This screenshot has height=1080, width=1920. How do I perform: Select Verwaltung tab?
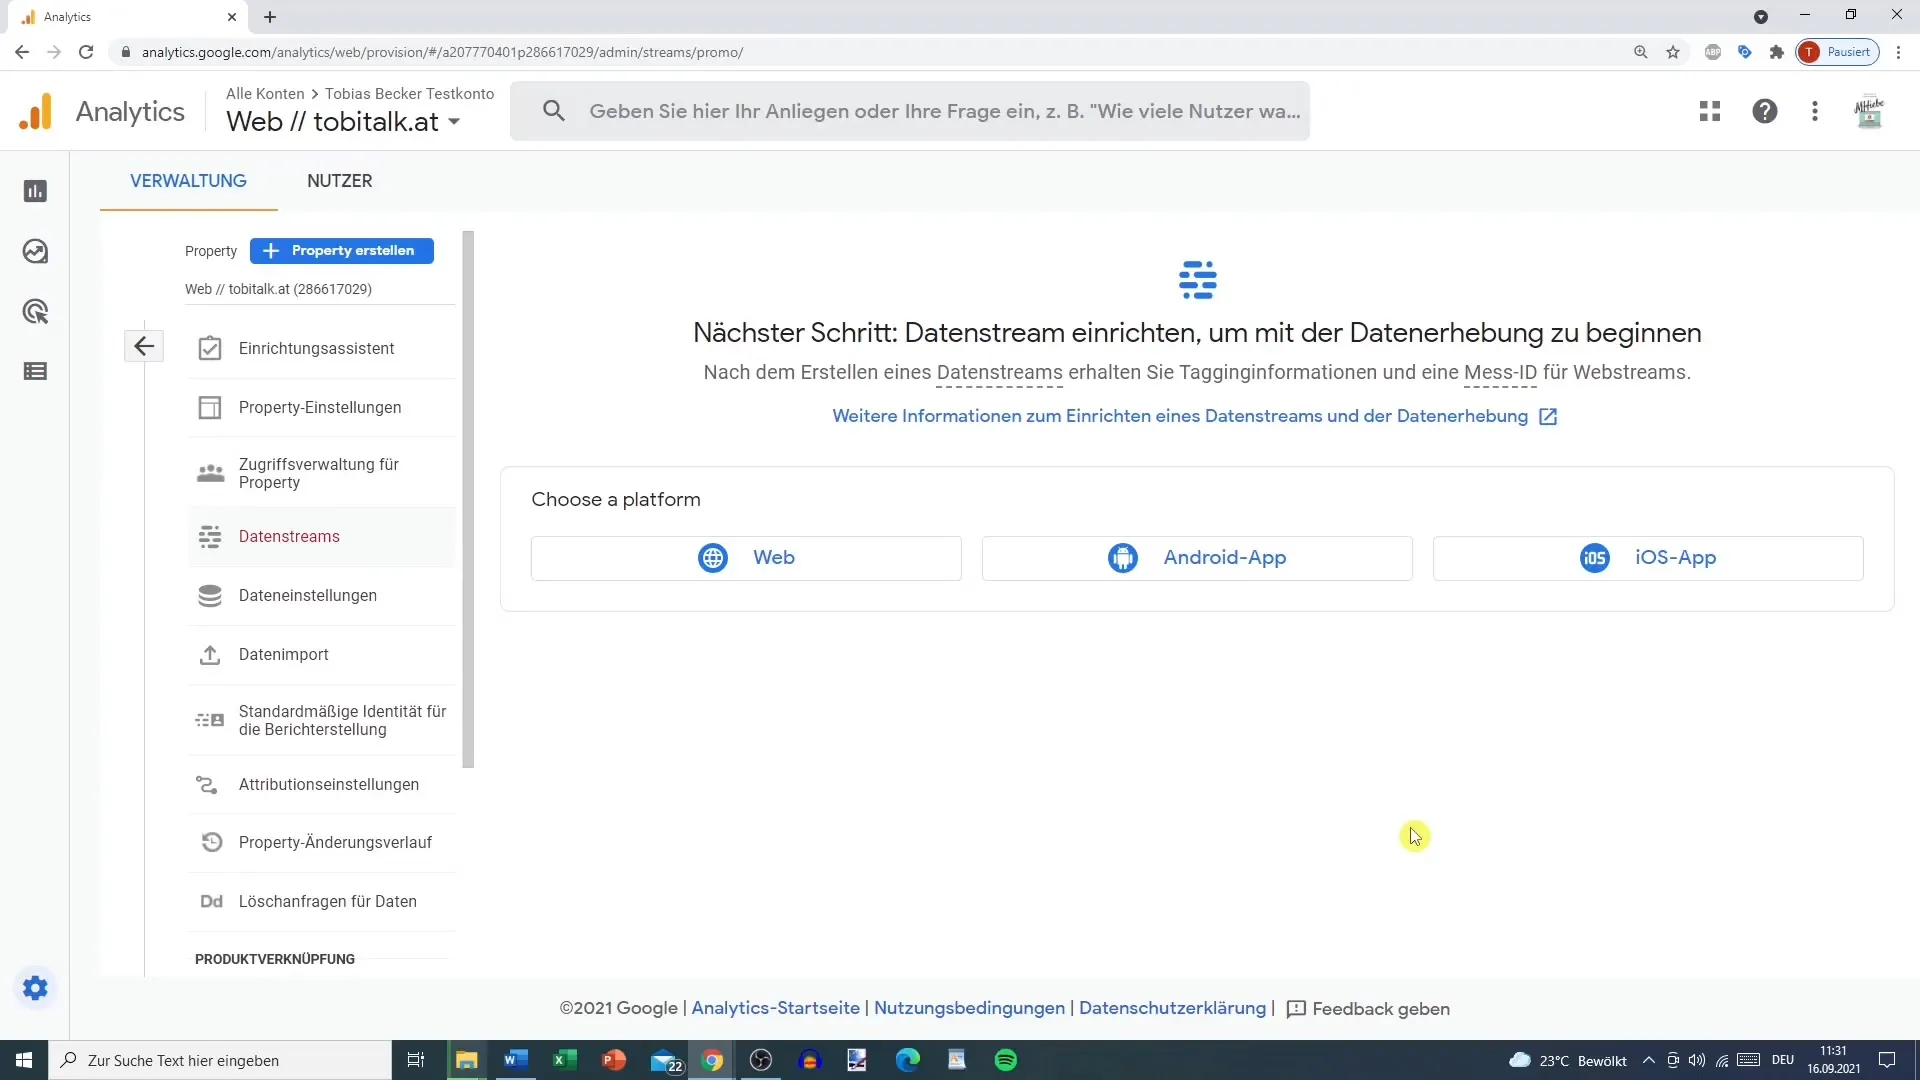coord(189,181)
